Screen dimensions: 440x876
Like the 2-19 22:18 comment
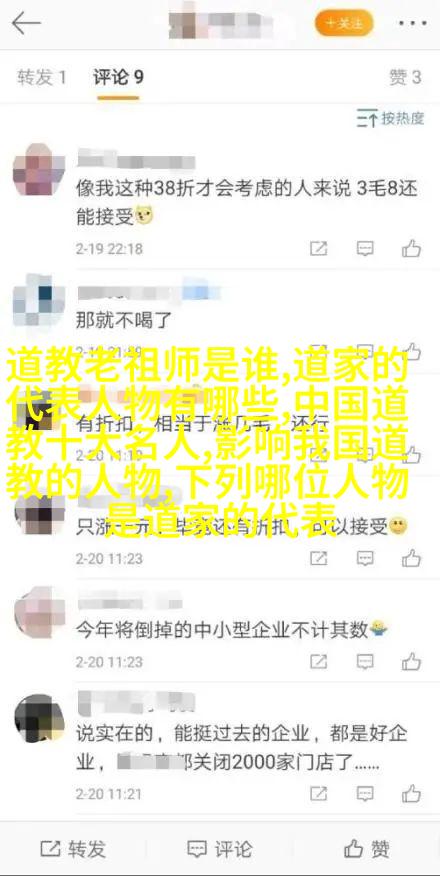(412, 248)
